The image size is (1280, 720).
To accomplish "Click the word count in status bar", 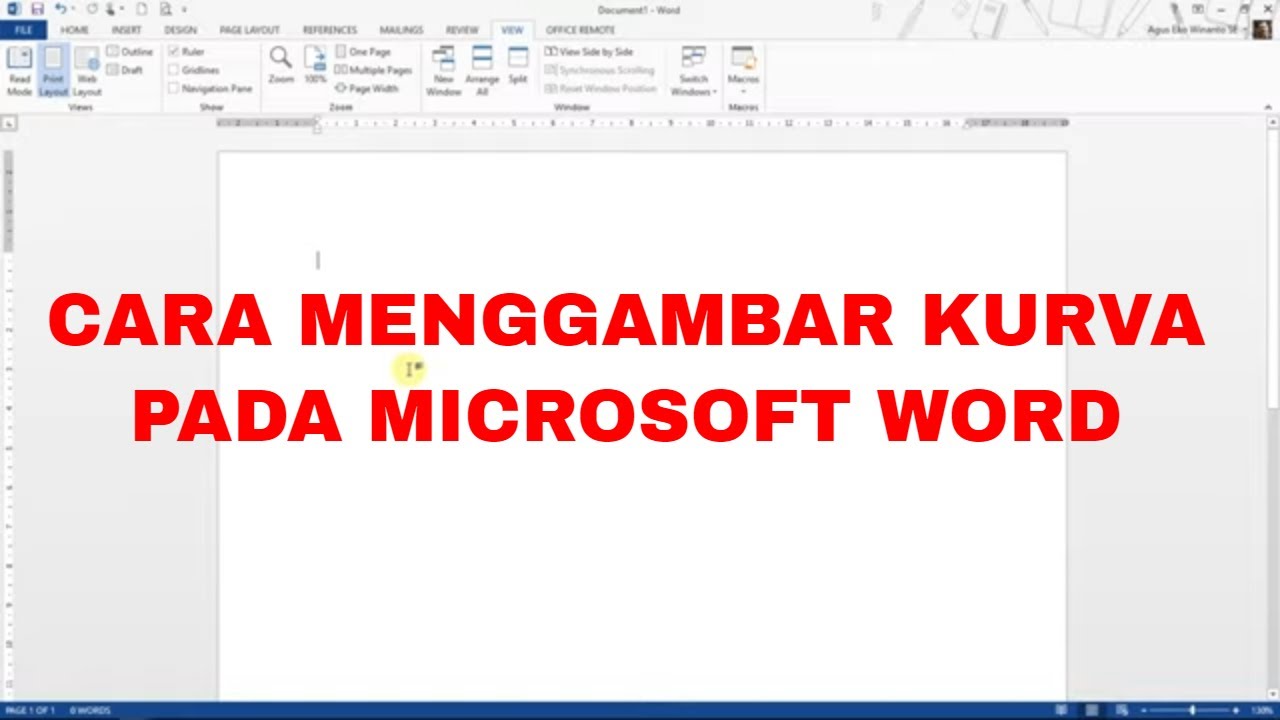I will [90, 710].
